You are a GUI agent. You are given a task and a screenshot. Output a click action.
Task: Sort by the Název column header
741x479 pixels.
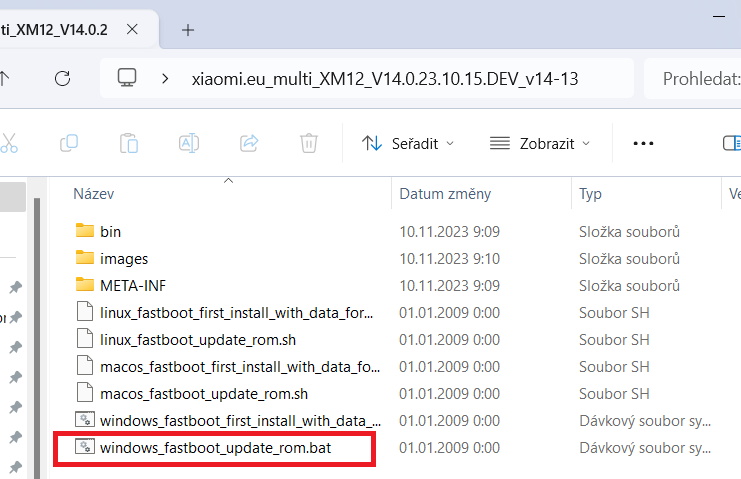point(94,193)
